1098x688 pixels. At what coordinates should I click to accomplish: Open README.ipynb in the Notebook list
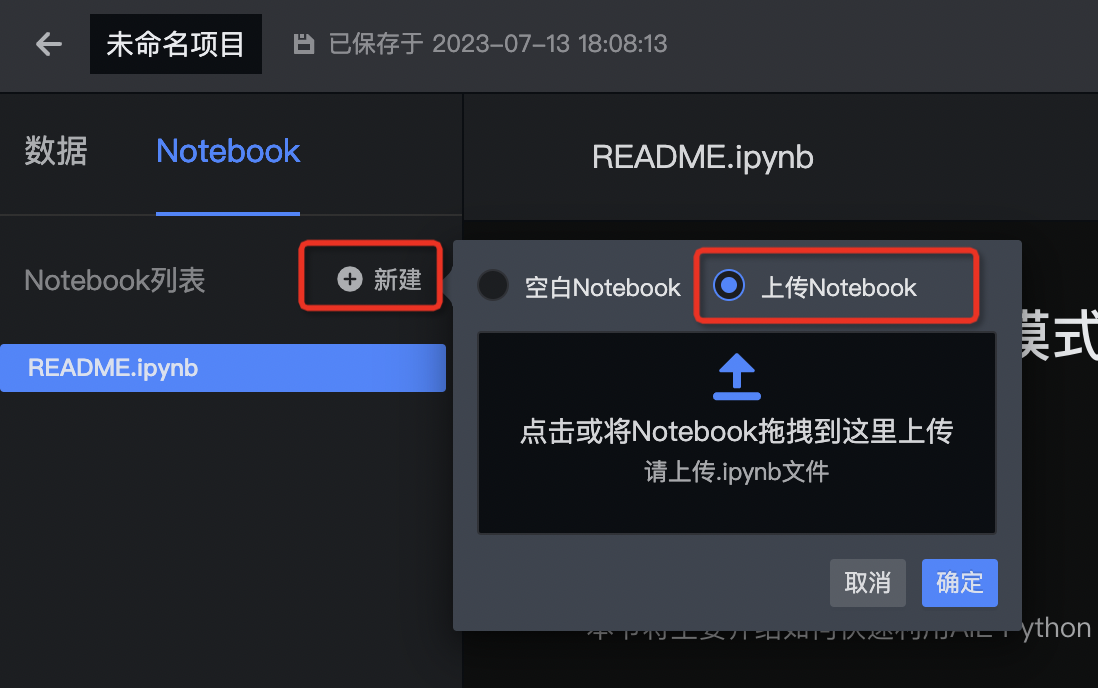point(223,368)
